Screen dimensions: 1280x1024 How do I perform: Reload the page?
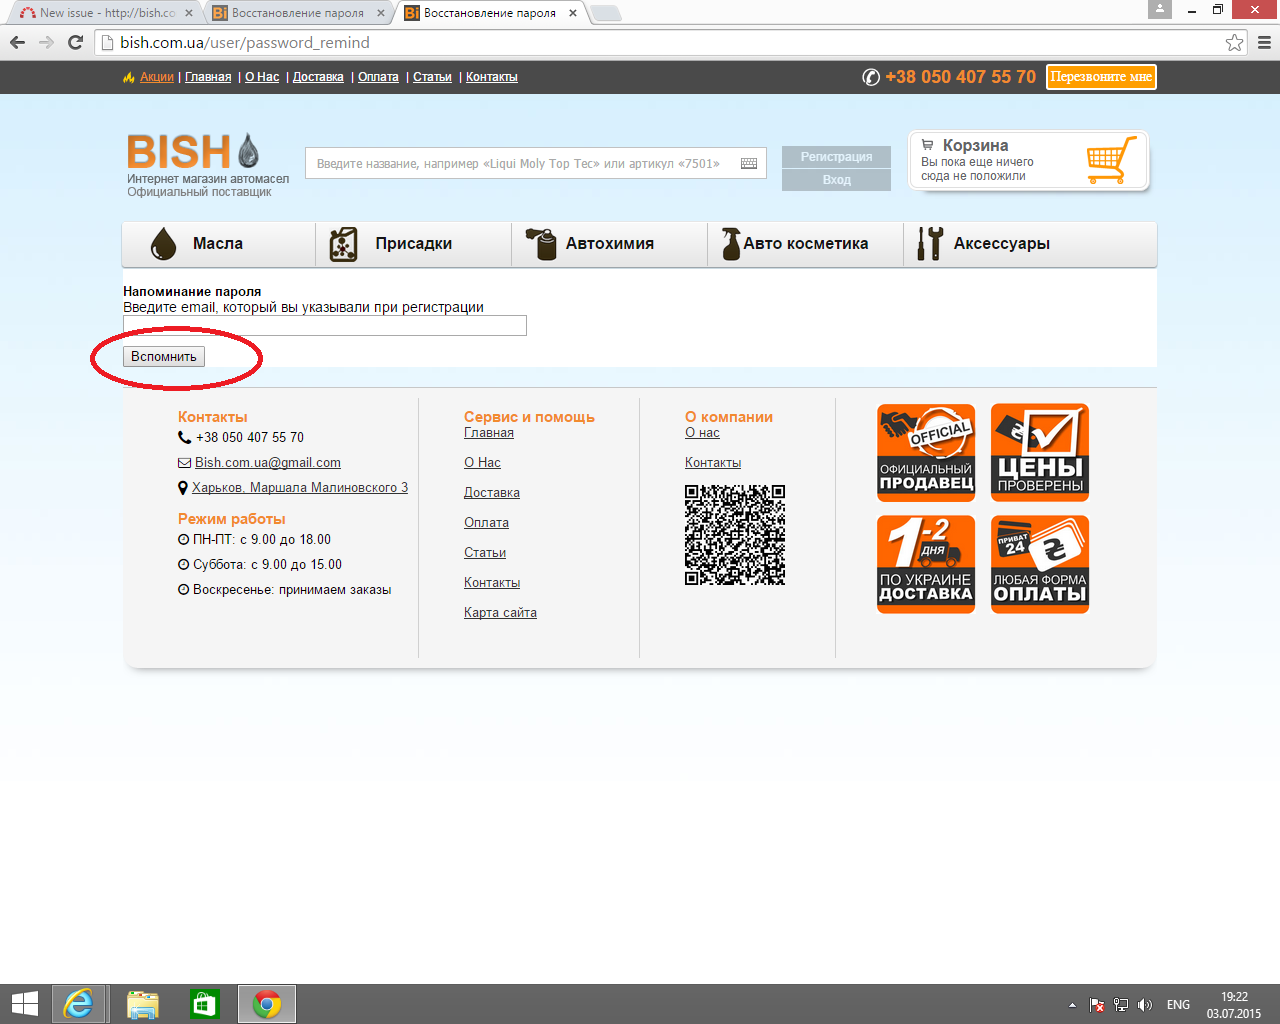75,43
